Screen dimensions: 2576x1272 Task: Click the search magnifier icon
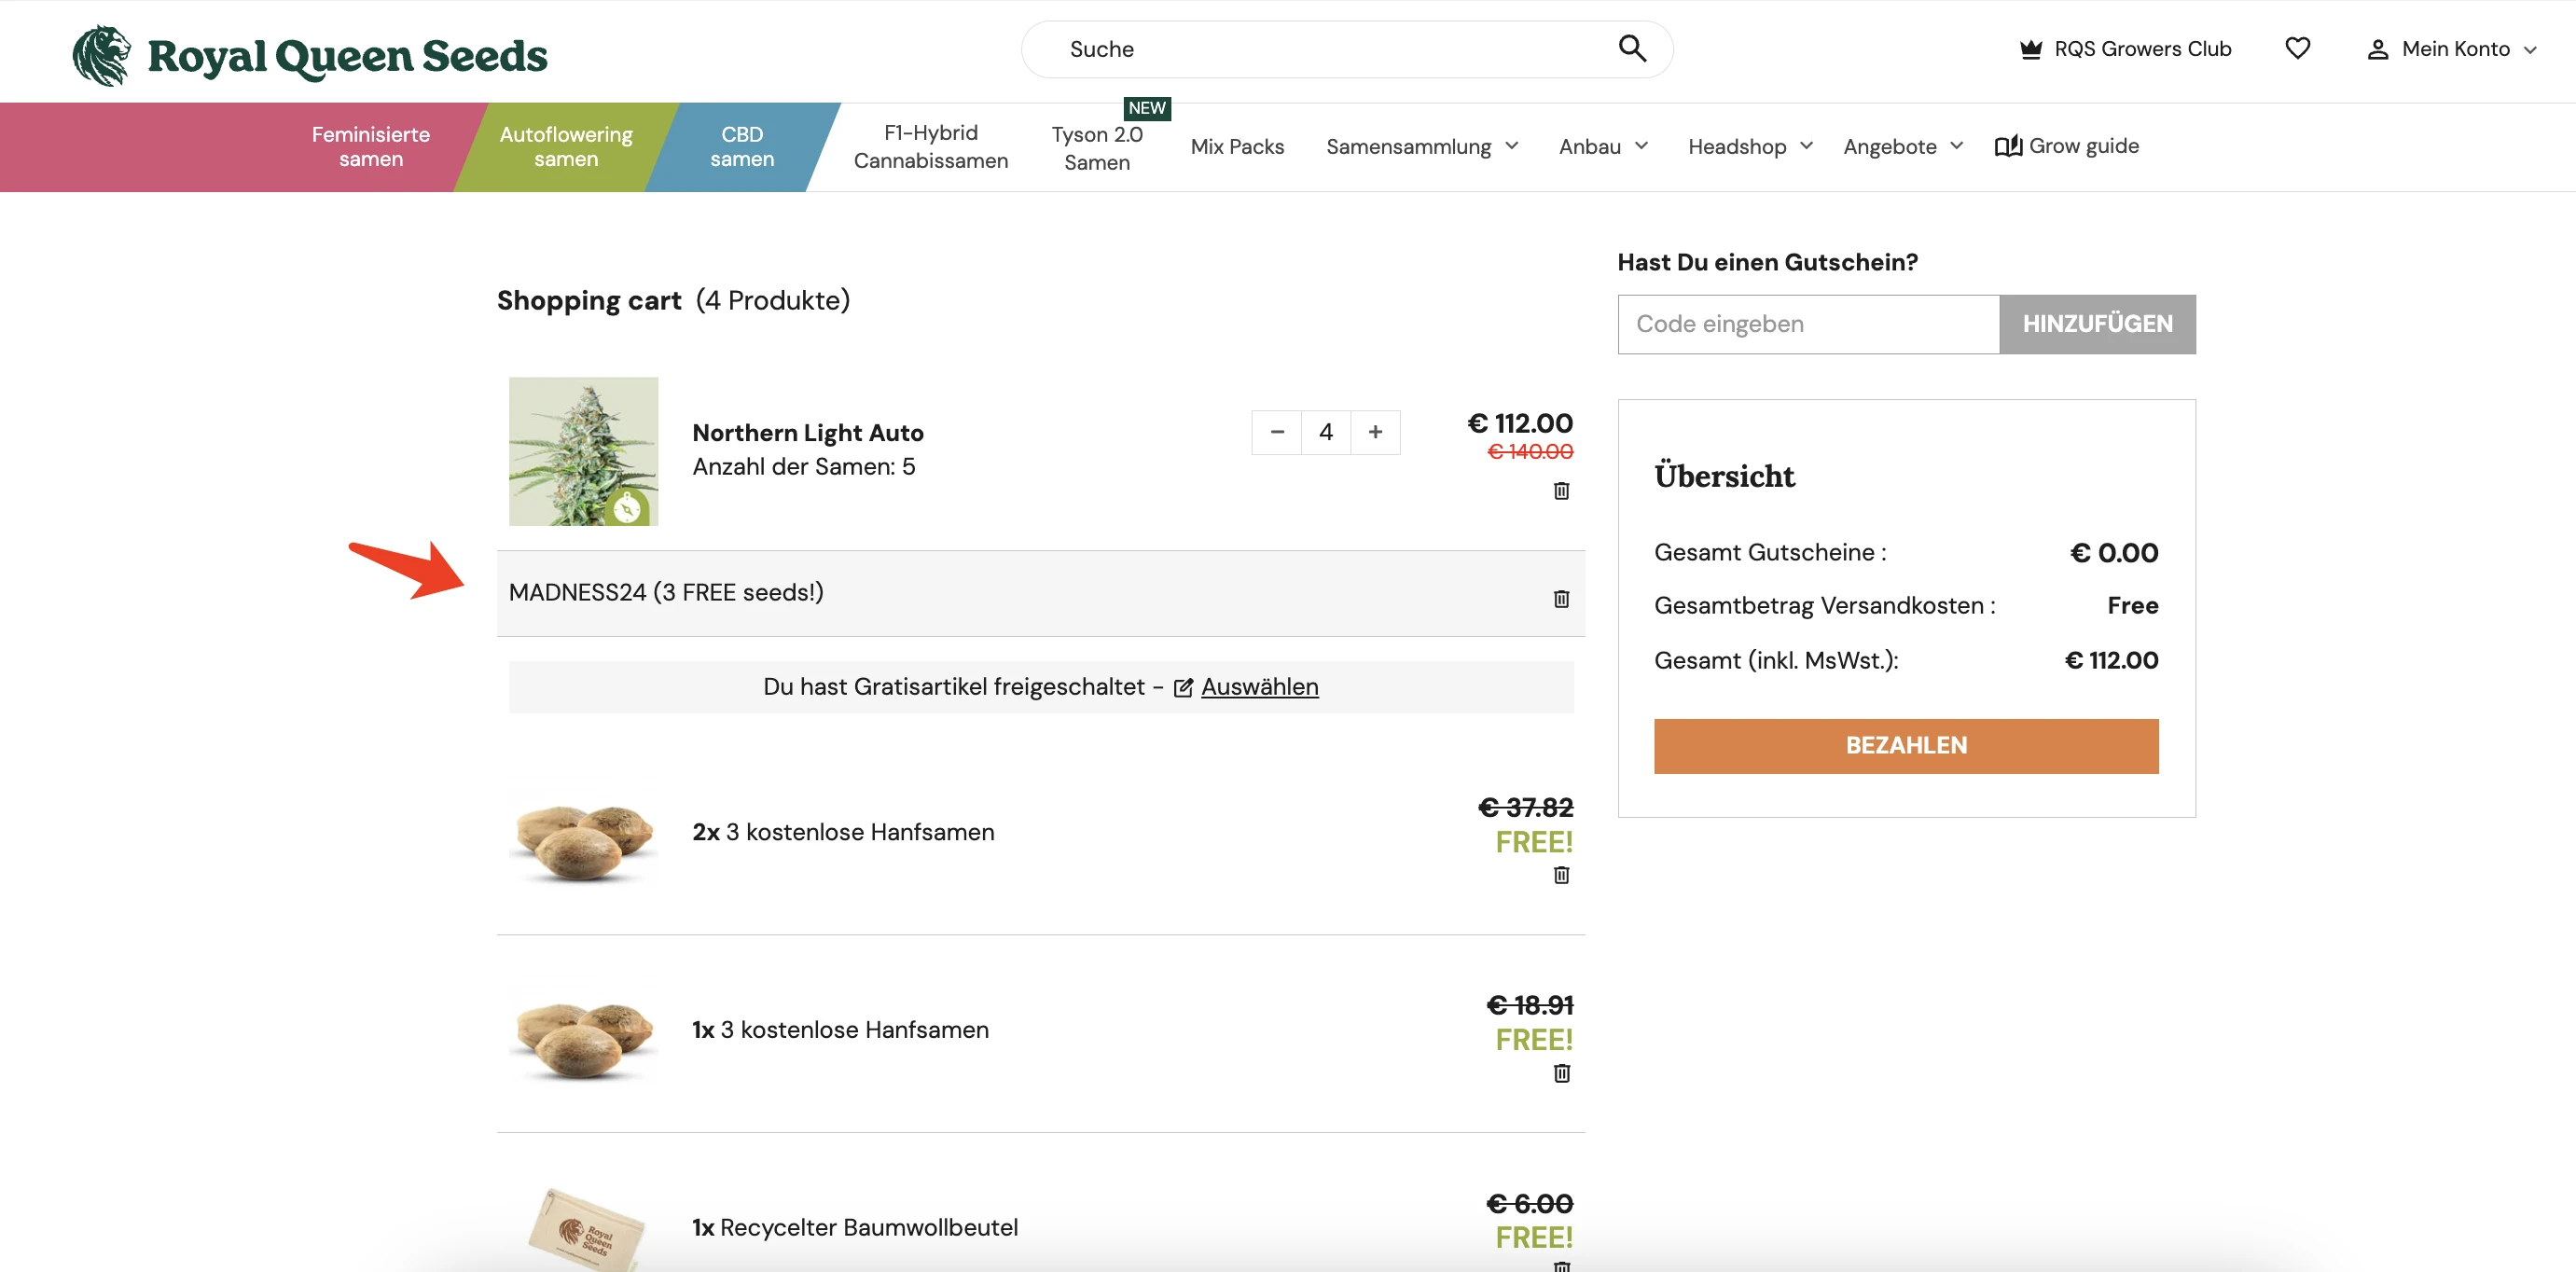point(1631,48)
